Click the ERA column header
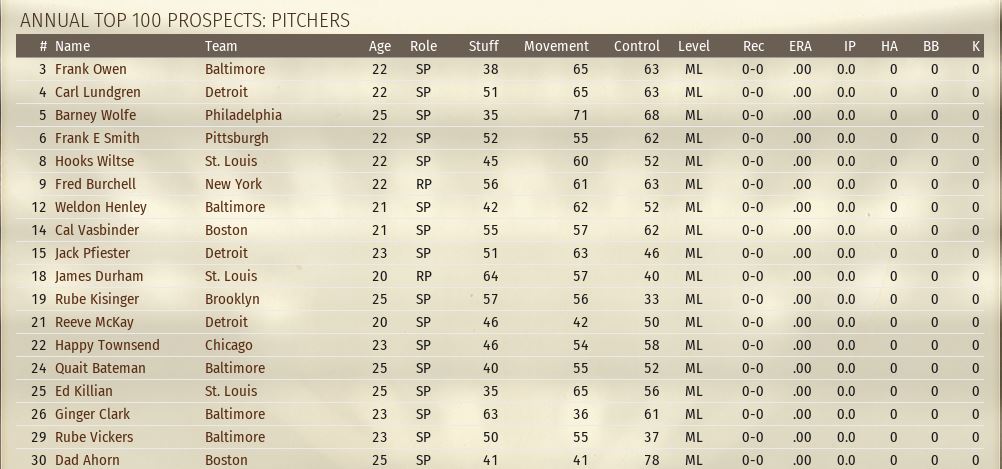 click(800, 46)
